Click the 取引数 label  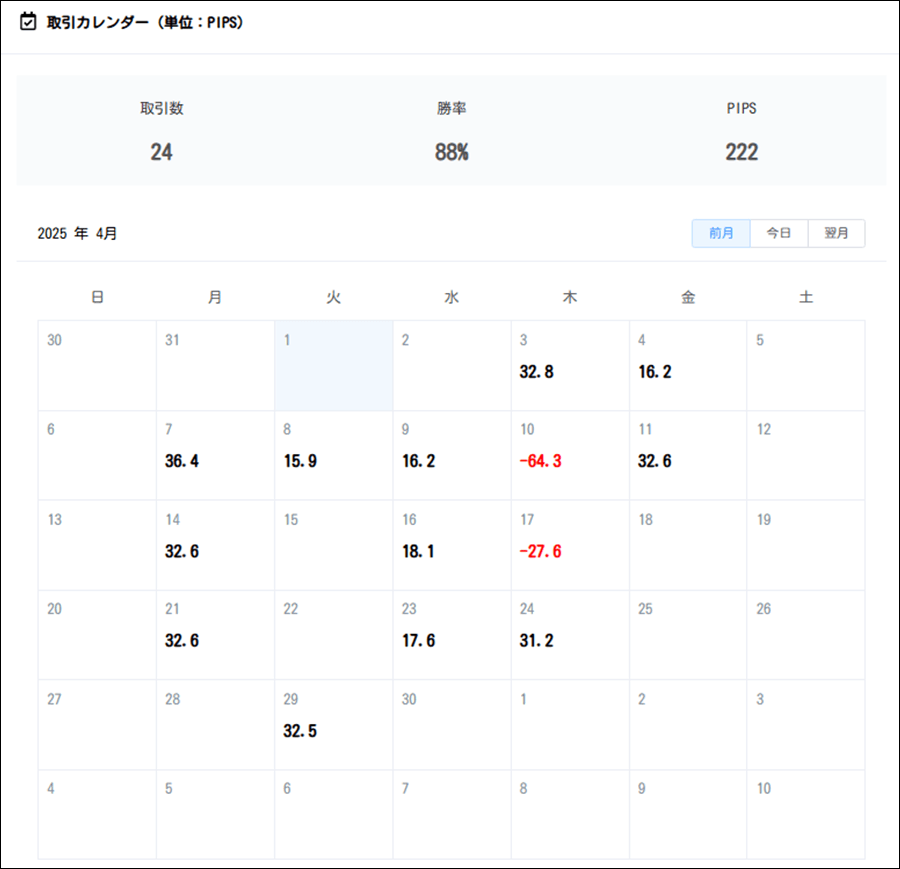pos(162,108)
